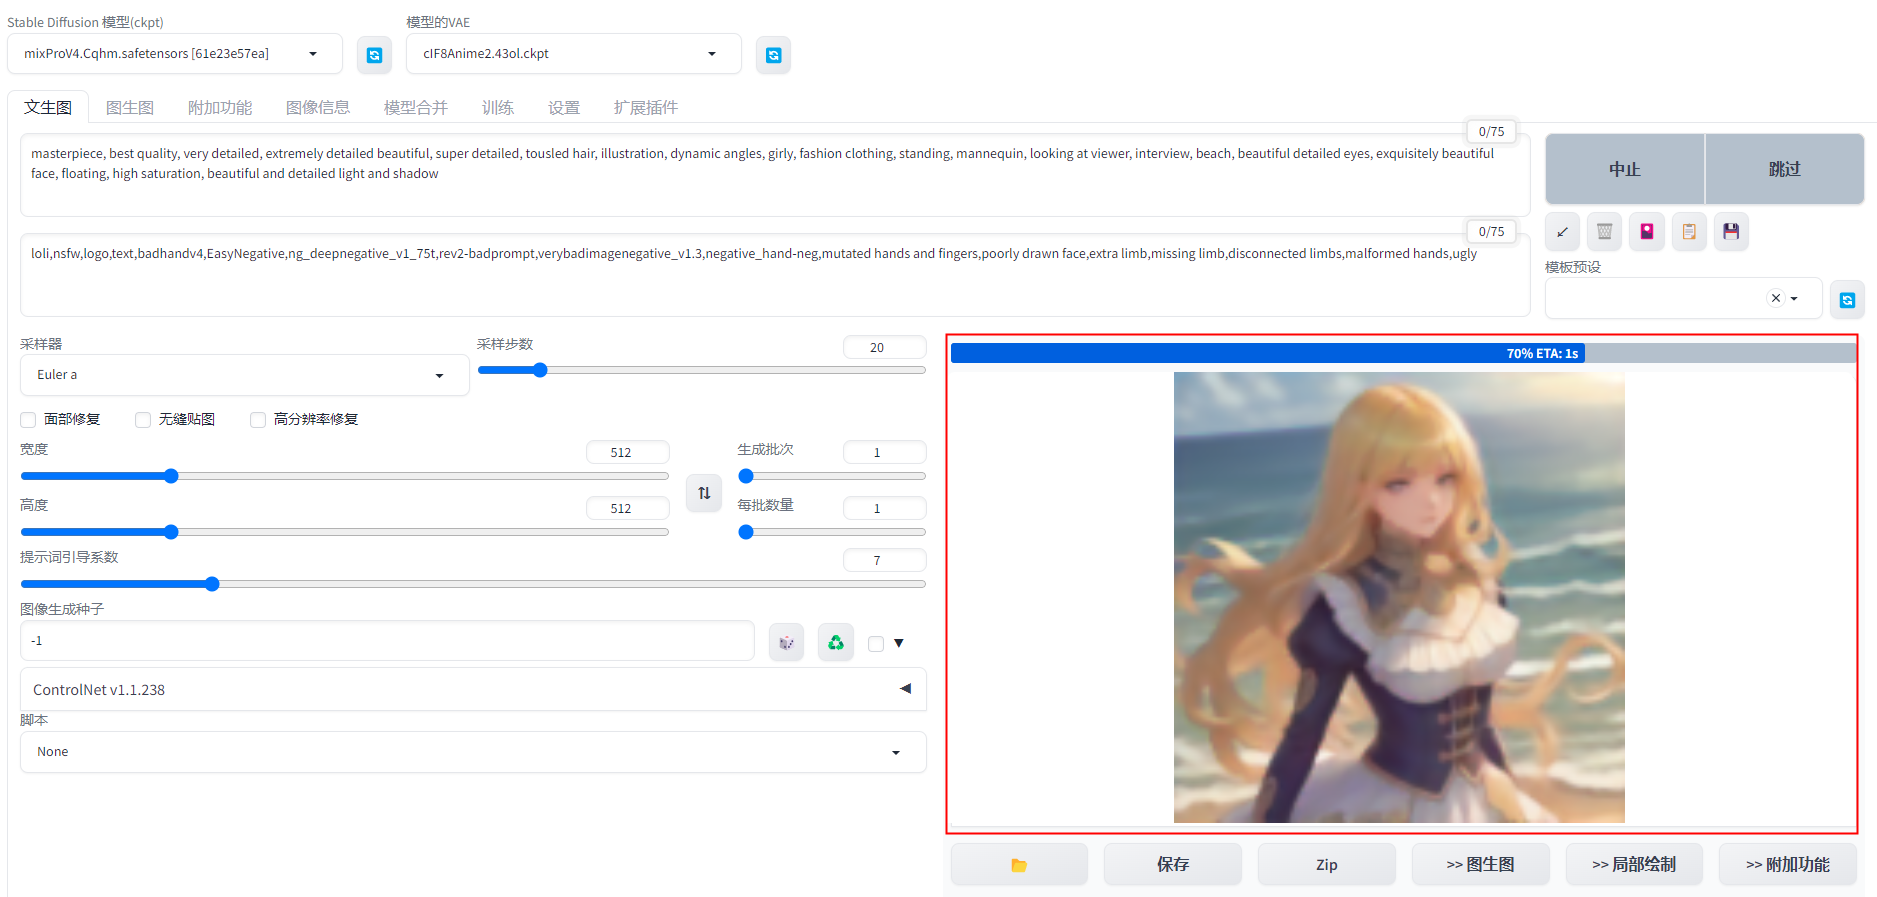Click the 保存 save button
The width and height of the screenshot is (1877, 897).
click(x=1173, y=864)
